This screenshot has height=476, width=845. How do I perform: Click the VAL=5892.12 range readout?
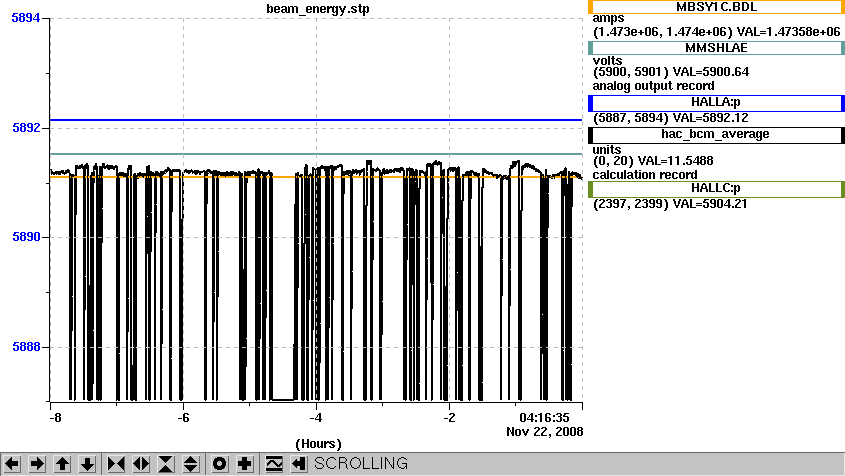pos(671,118)
